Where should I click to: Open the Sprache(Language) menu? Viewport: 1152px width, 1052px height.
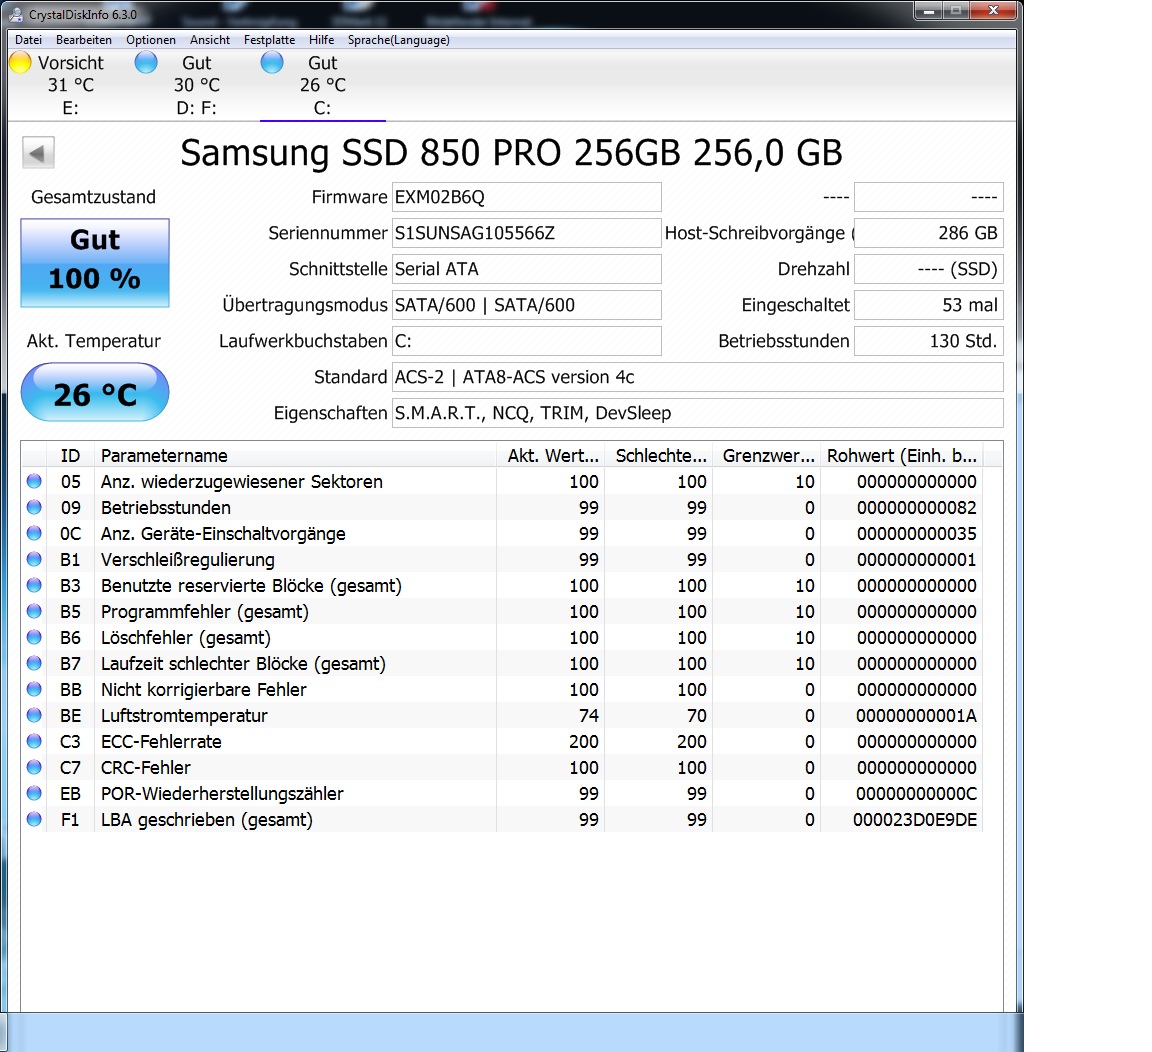[x=398, y=40]
